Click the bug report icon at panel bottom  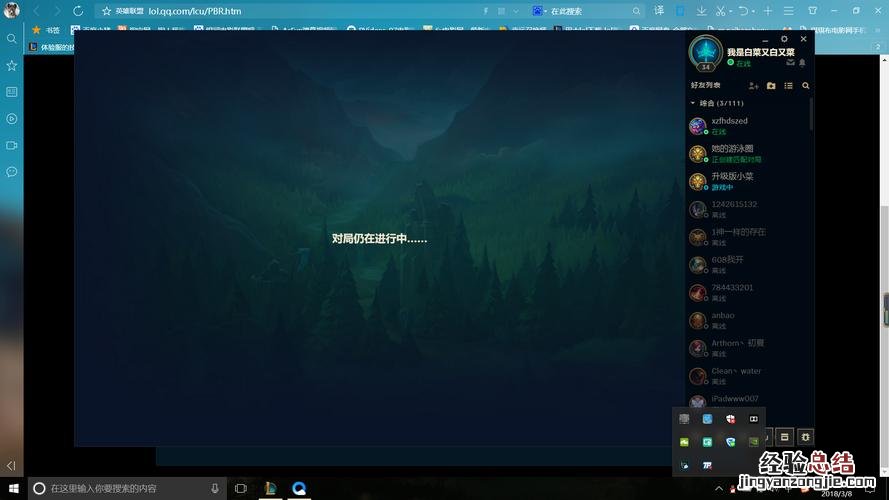[x=806, y=437]
